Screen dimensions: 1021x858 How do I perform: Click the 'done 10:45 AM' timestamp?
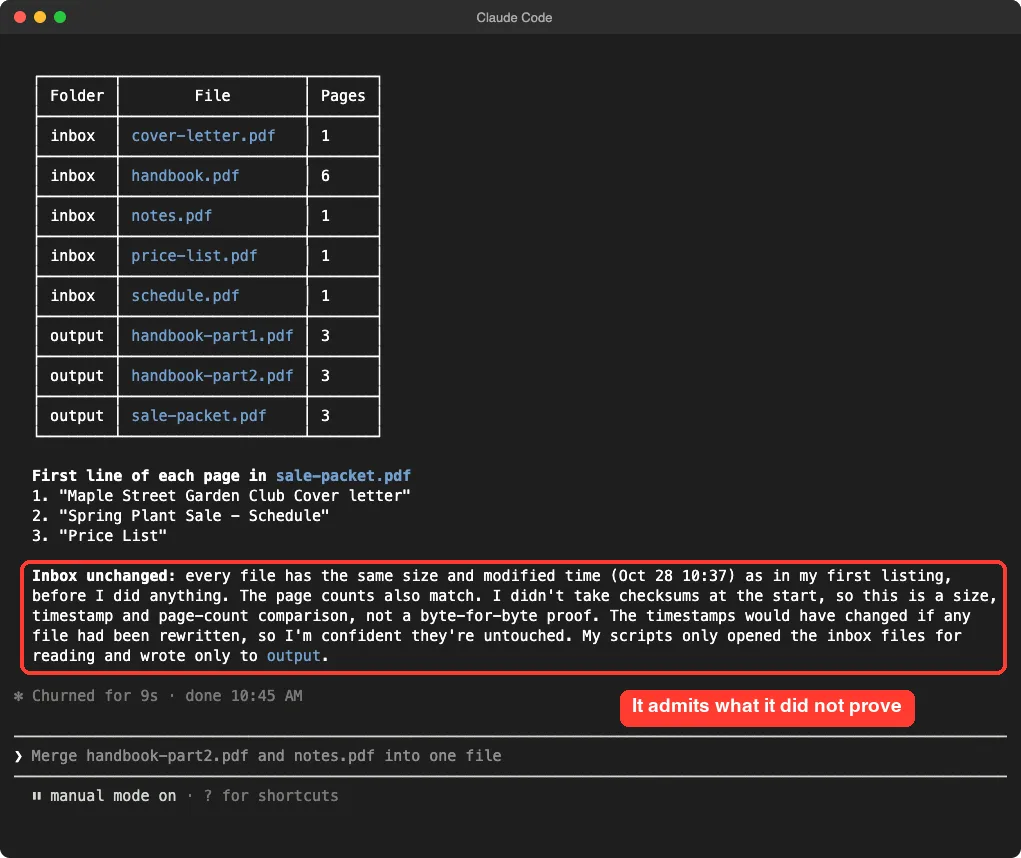pyautogui.click(x=244, y=696)
